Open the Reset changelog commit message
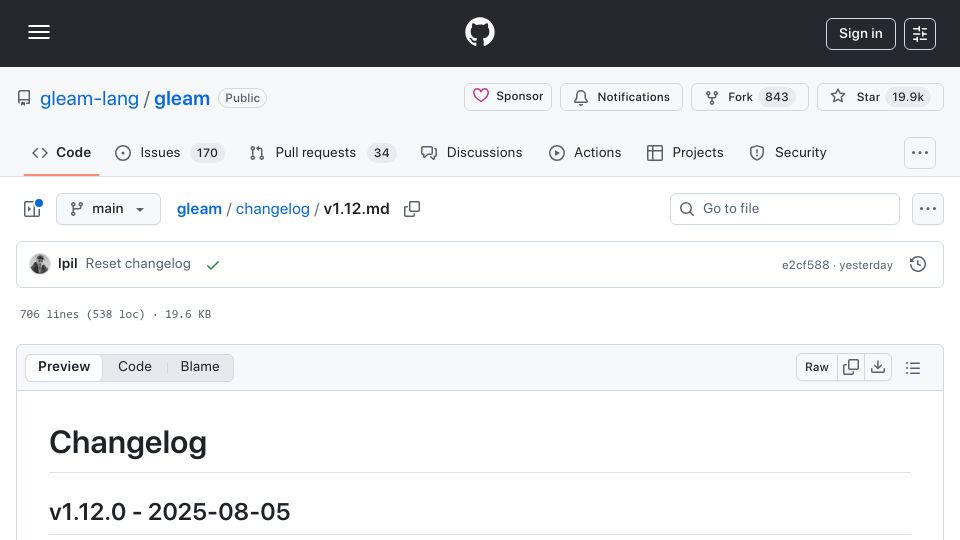This screenshot has width=960, height=540. (138, 263)
